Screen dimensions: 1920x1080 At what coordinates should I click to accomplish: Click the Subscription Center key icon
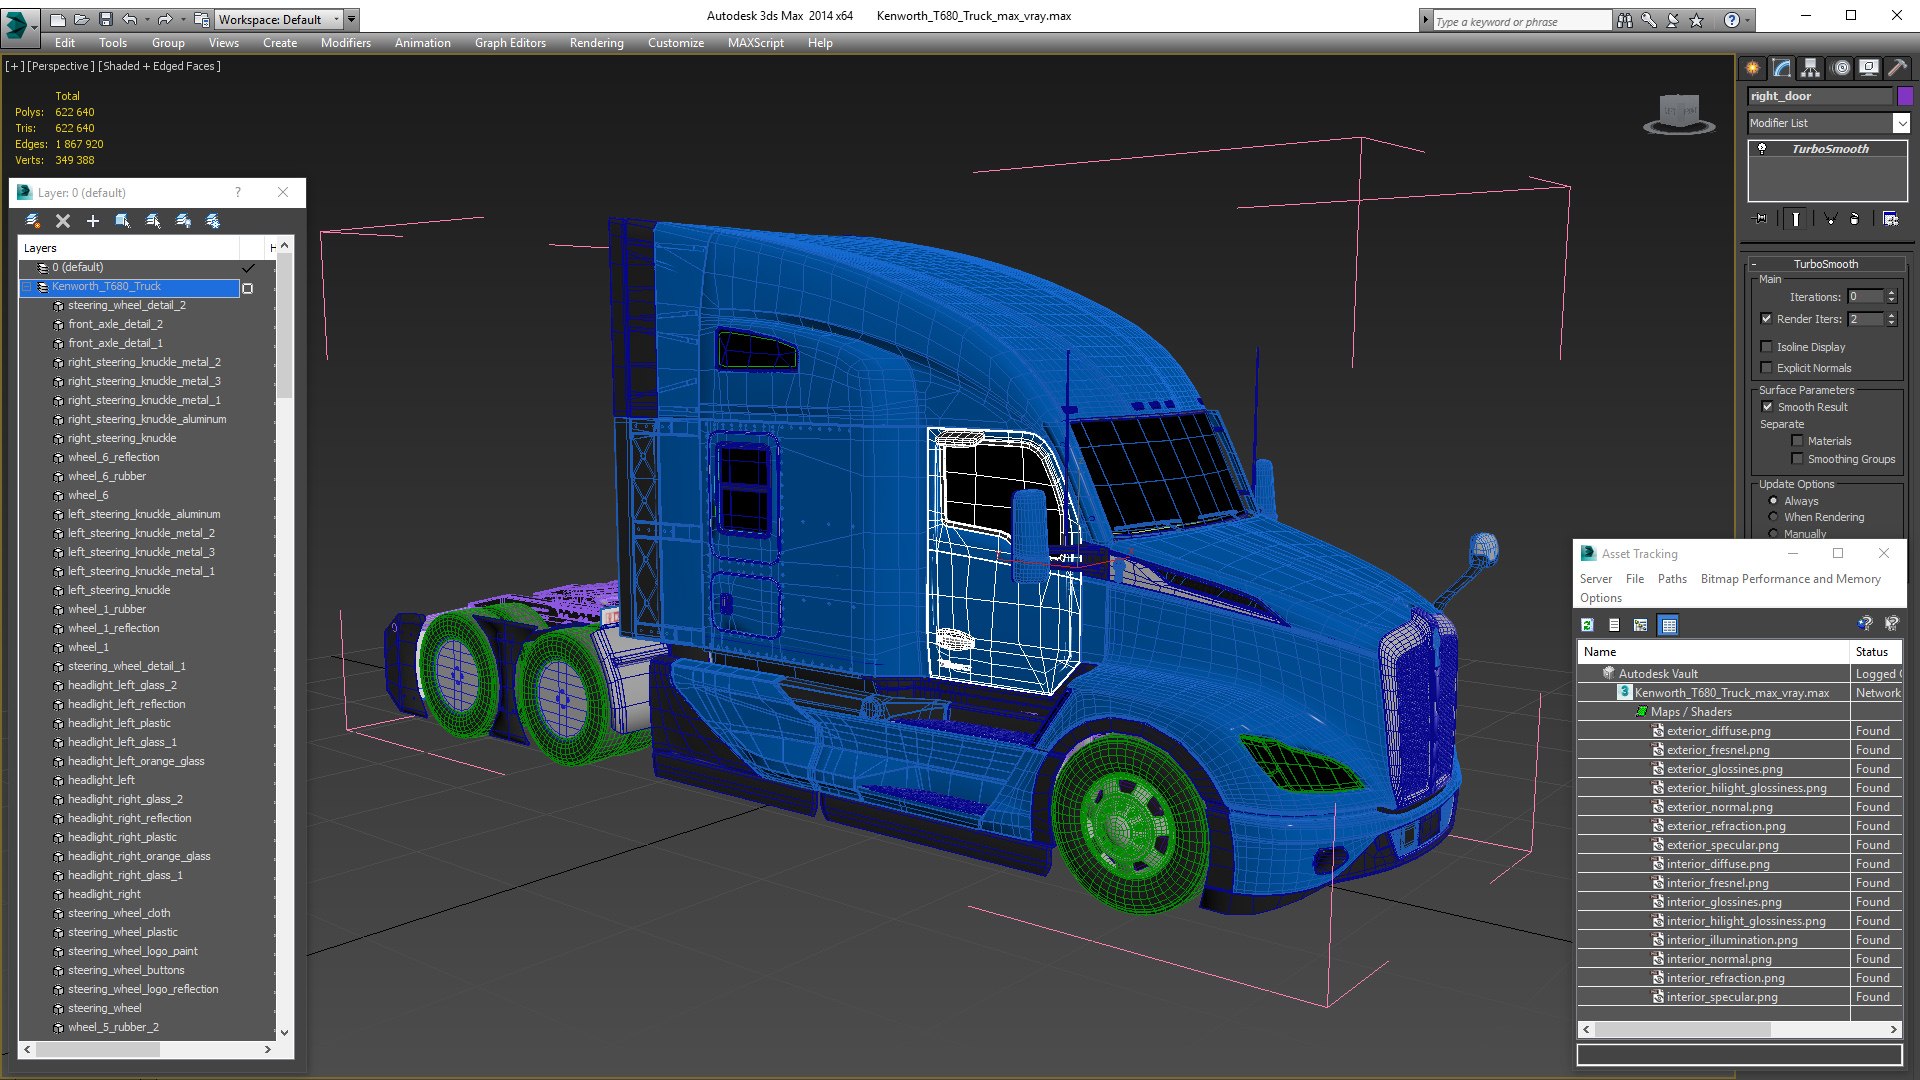tap(1648, 20)
